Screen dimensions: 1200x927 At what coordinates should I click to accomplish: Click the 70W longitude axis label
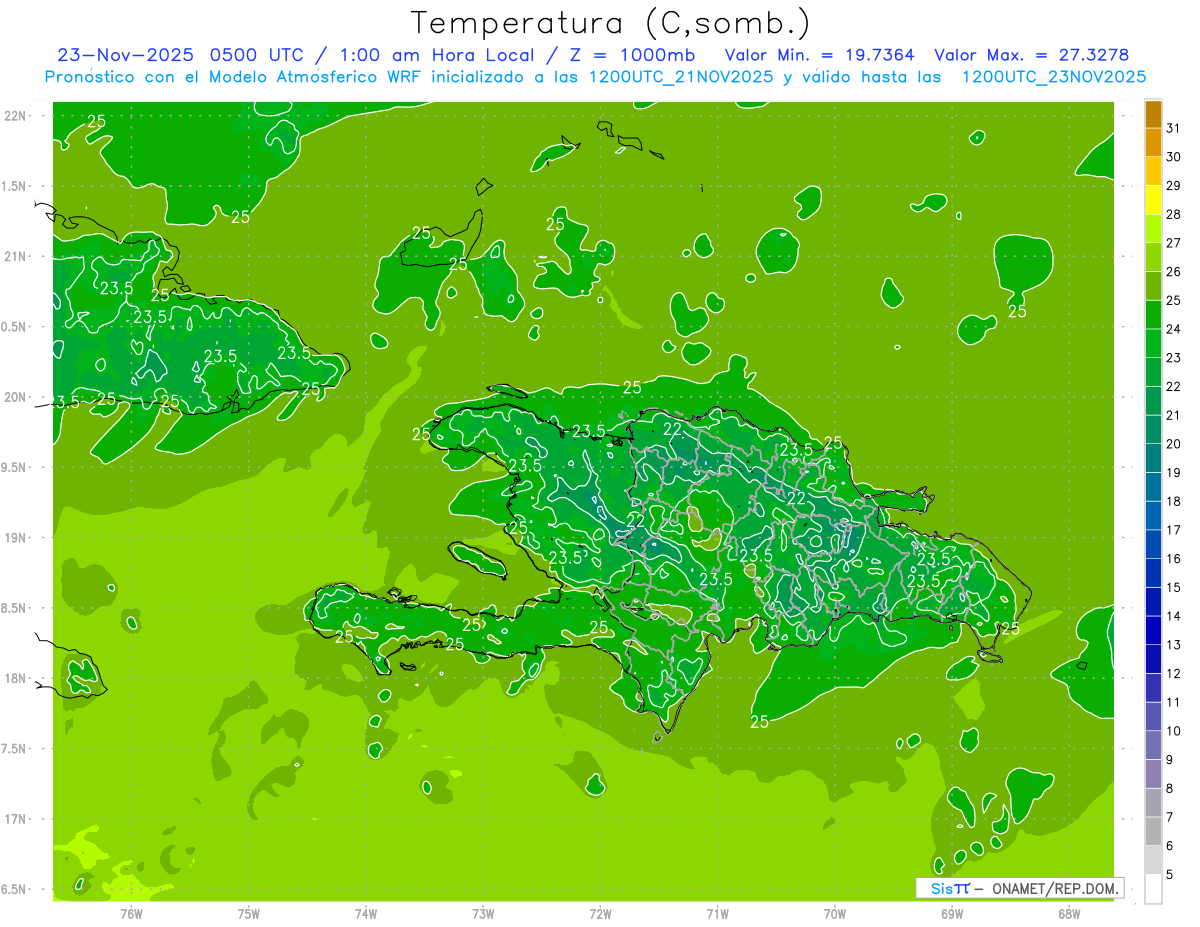point(835,913)
